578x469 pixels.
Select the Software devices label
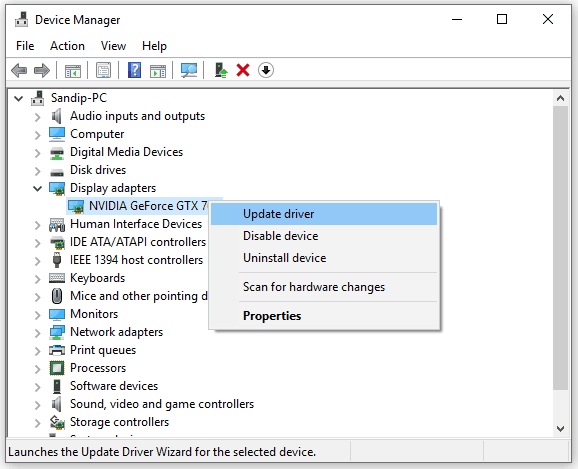point(114,386)
